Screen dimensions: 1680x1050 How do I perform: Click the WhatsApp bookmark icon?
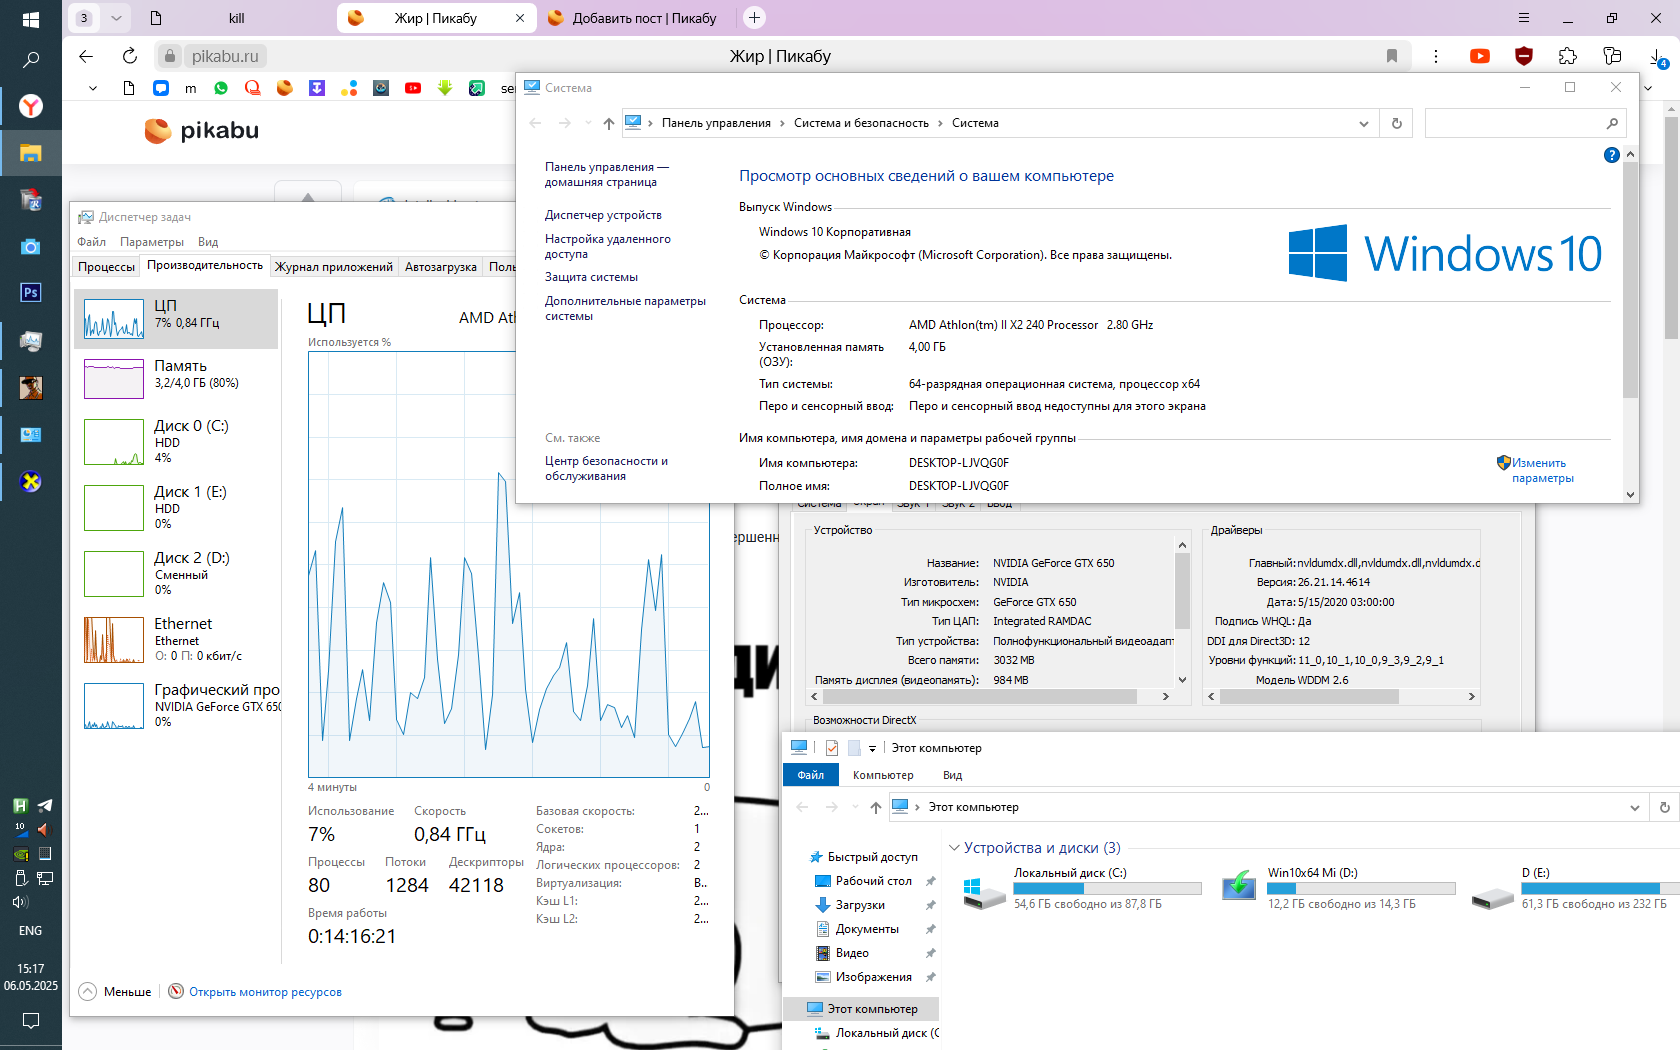pos(221,88)
